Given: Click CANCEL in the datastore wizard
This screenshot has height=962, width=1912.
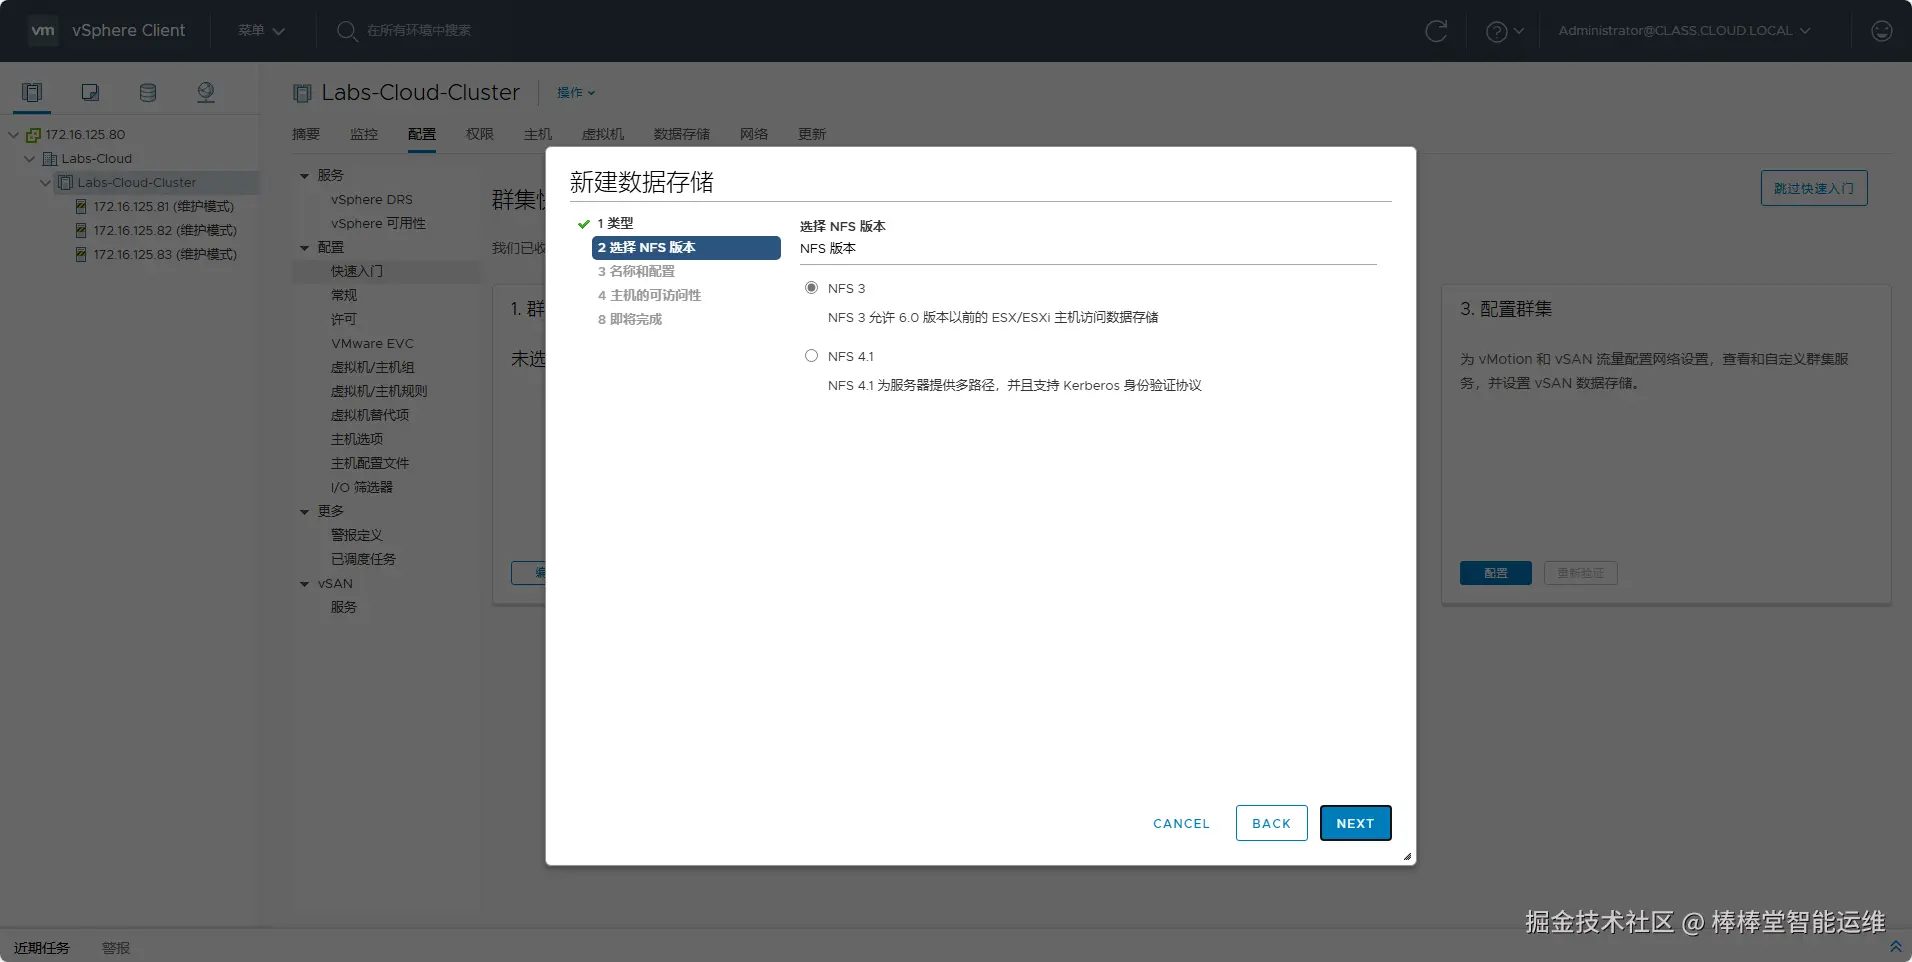Looking at the screenshot, I should tap(1181, 823).
